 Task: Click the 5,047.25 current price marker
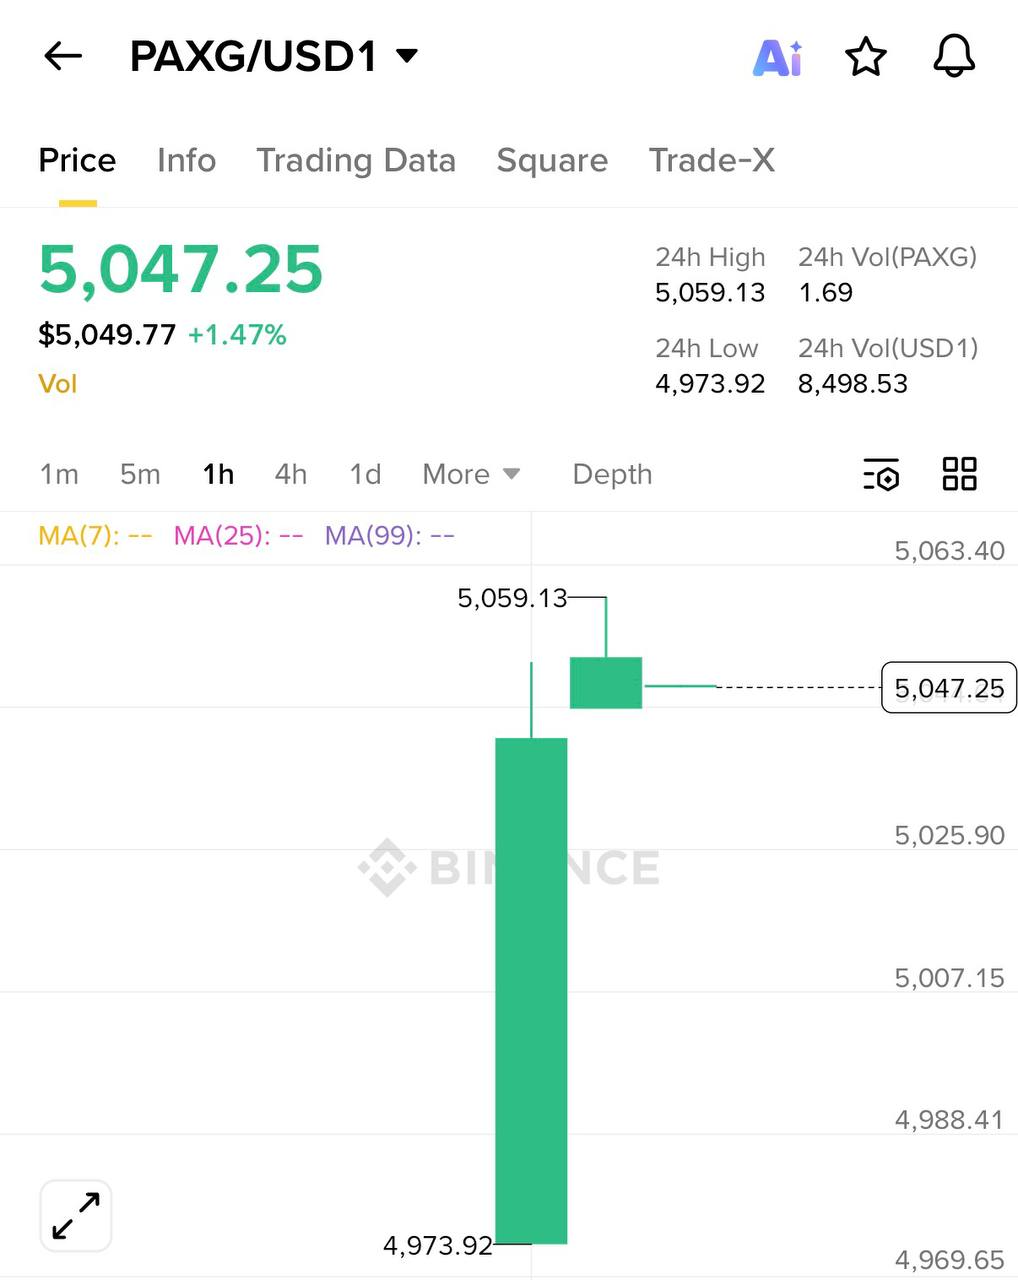(x=948, y=688)
